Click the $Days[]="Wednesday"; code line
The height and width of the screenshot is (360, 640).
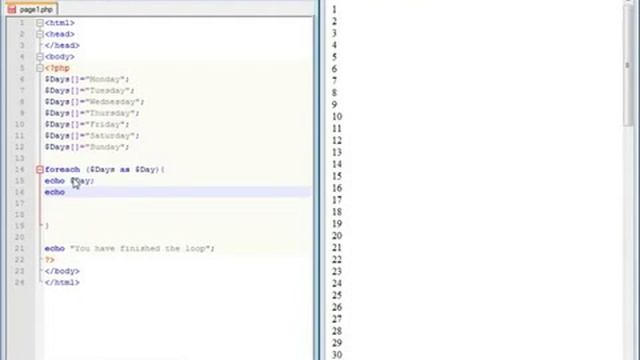tap(94, 102)
